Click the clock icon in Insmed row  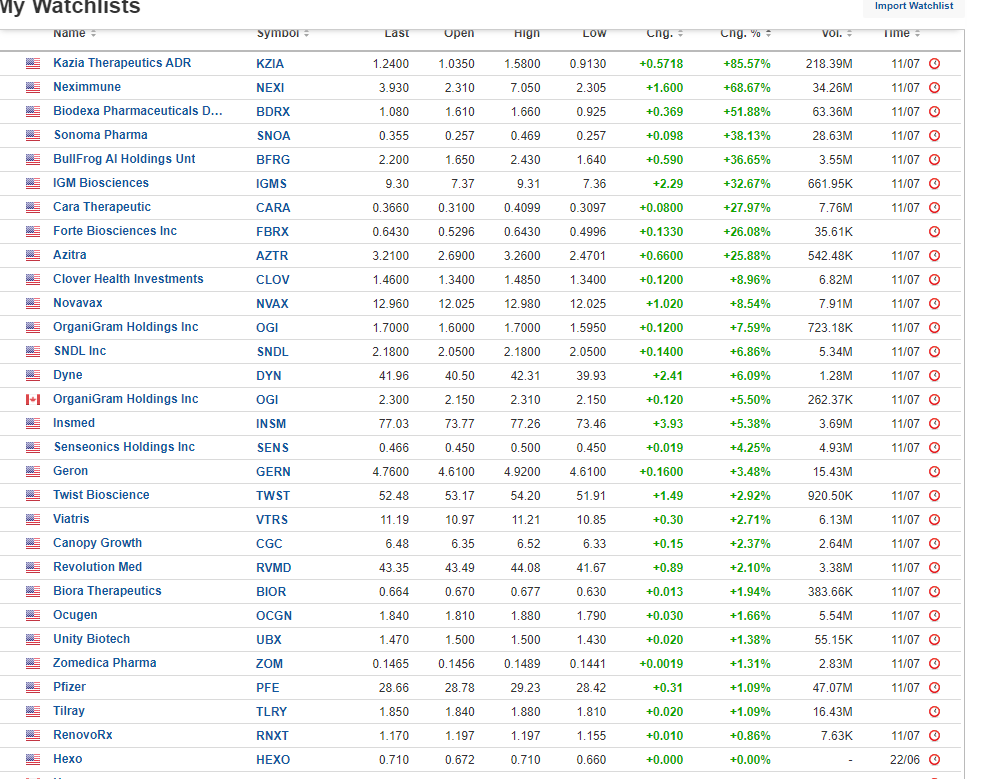[x=934, y=423]
